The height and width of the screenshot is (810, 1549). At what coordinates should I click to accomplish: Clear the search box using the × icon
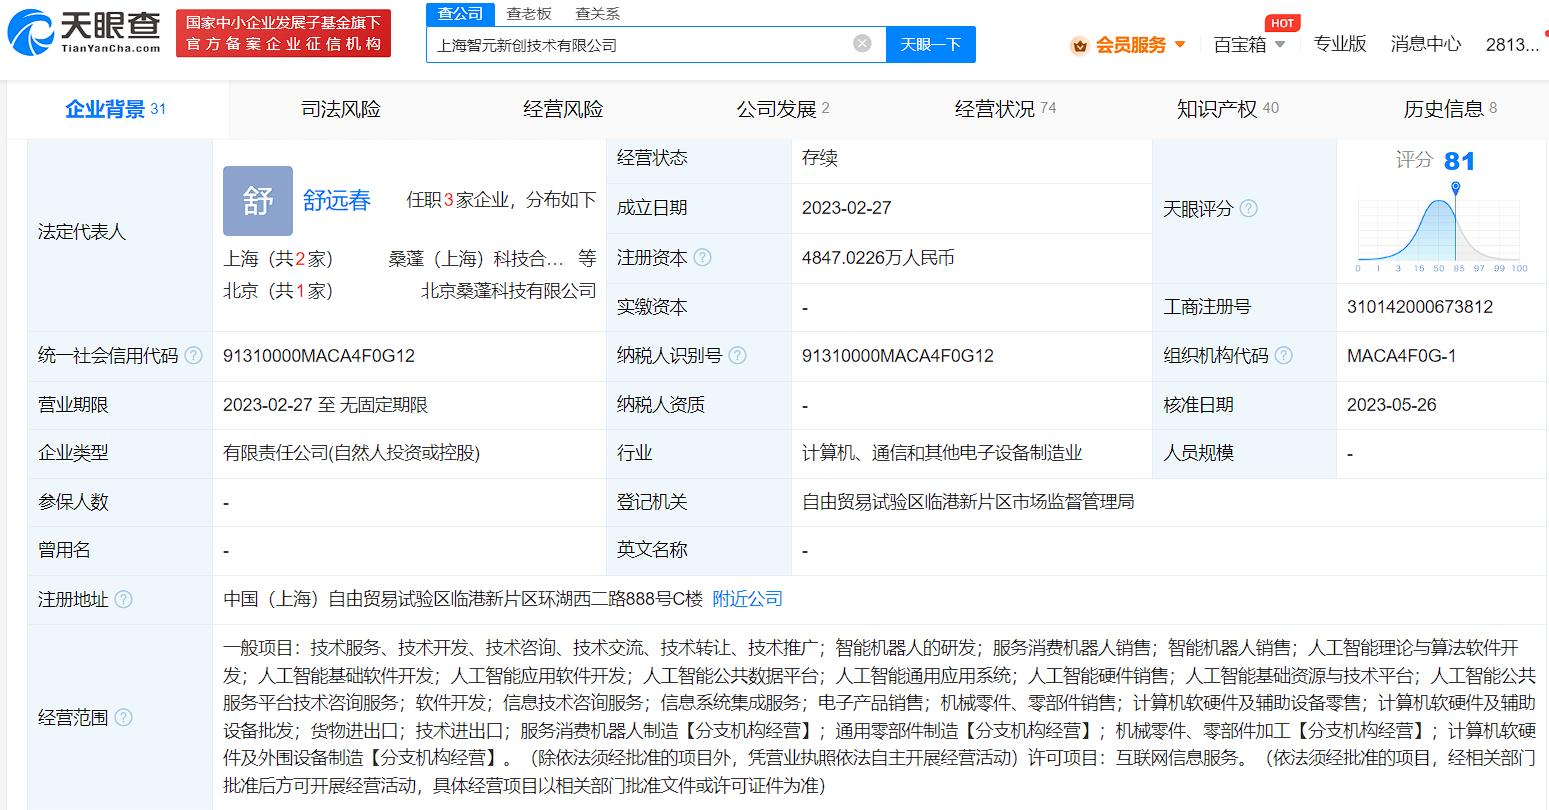[862, 43]
